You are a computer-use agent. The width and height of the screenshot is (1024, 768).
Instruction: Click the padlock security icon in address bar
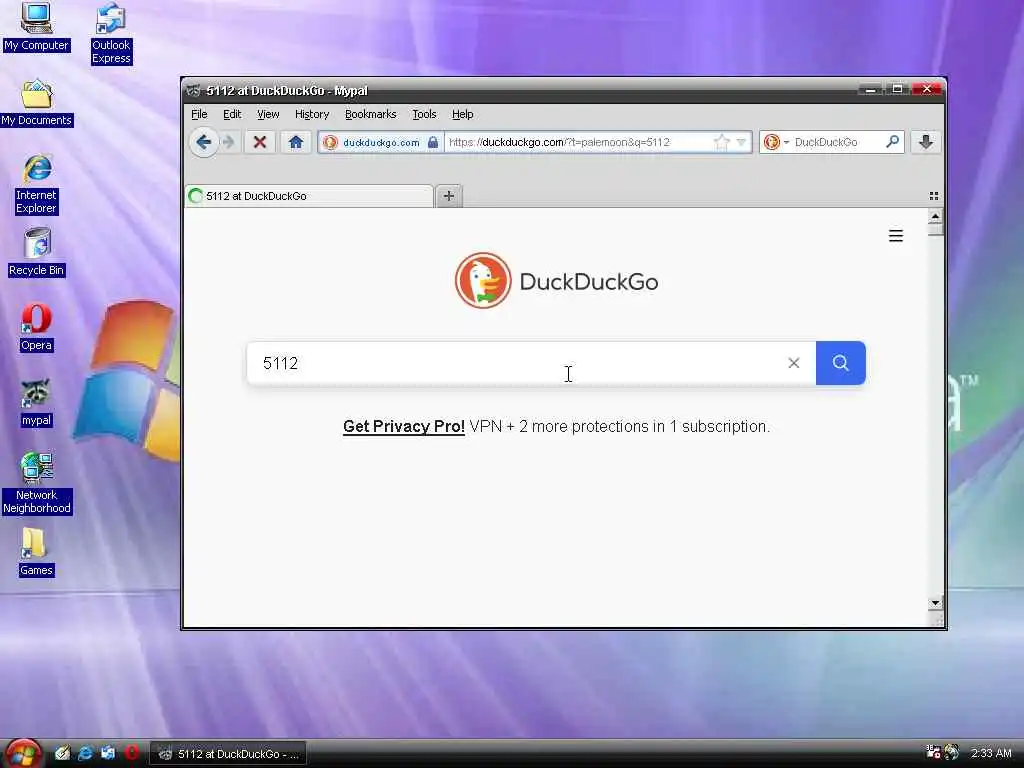tap(433, 142)
